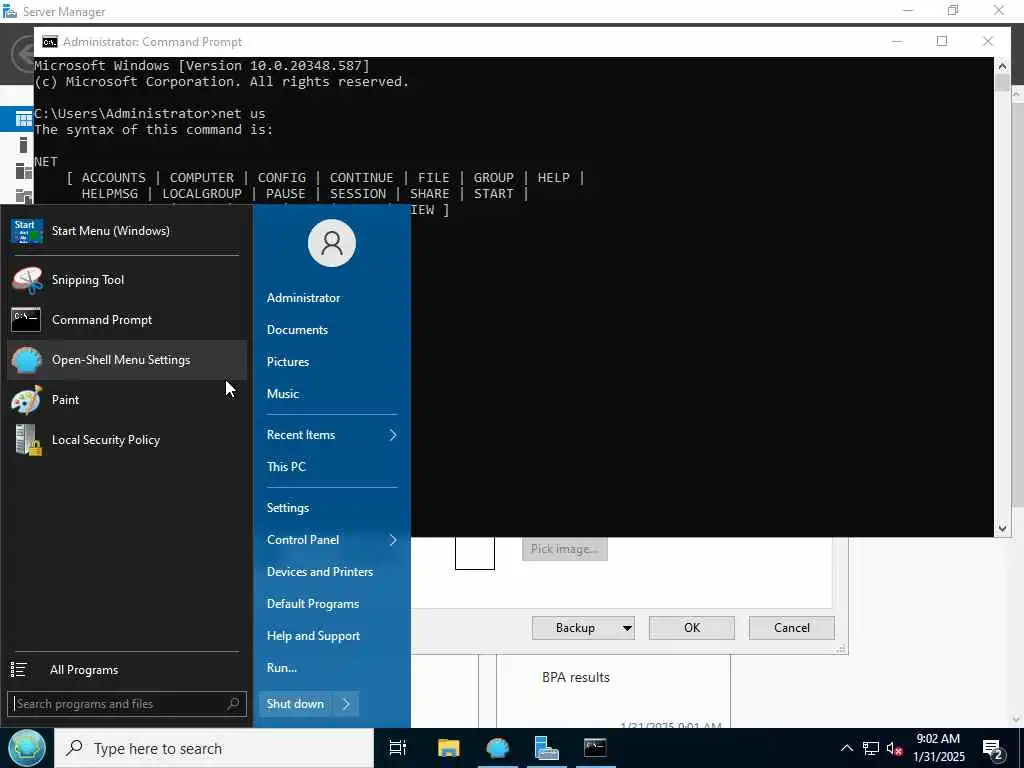Open Task View on taskbar
The height and width of the screenshot is (768, 1024).
(397, 748)
